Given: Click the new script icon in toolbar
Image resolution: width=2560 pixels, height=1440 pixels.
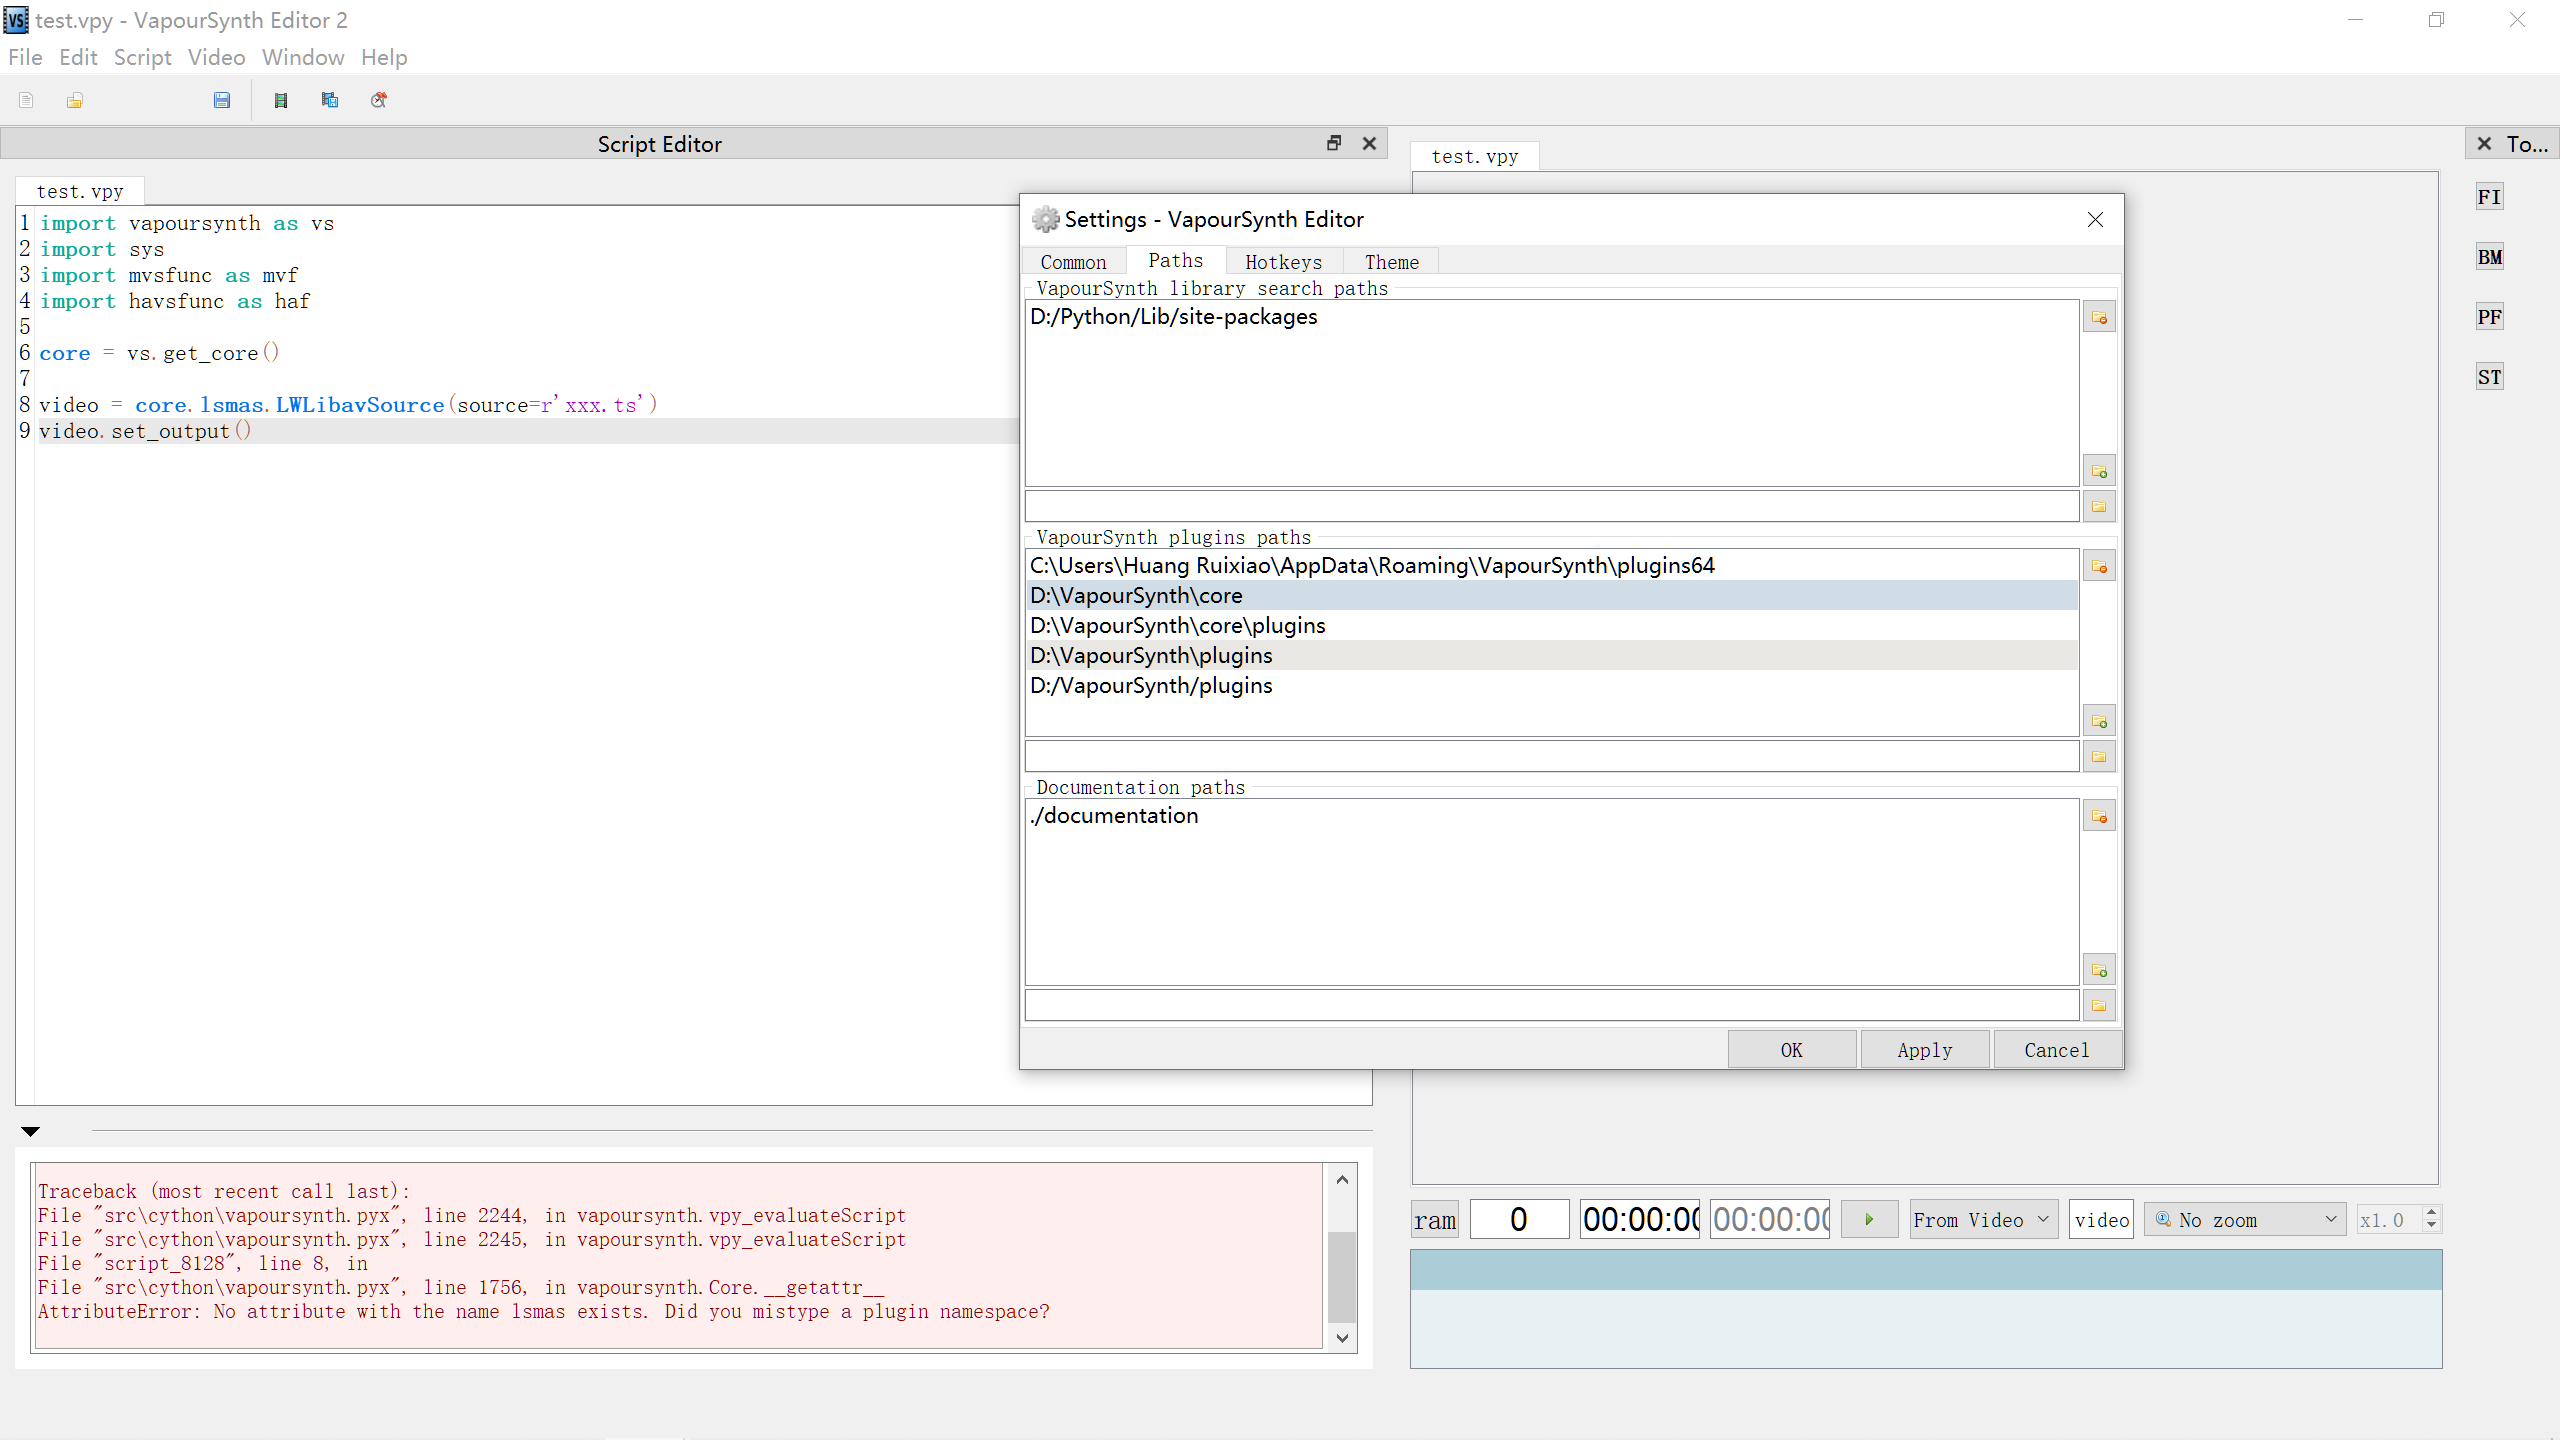Looking at the screenshot, I should [25, 100].
